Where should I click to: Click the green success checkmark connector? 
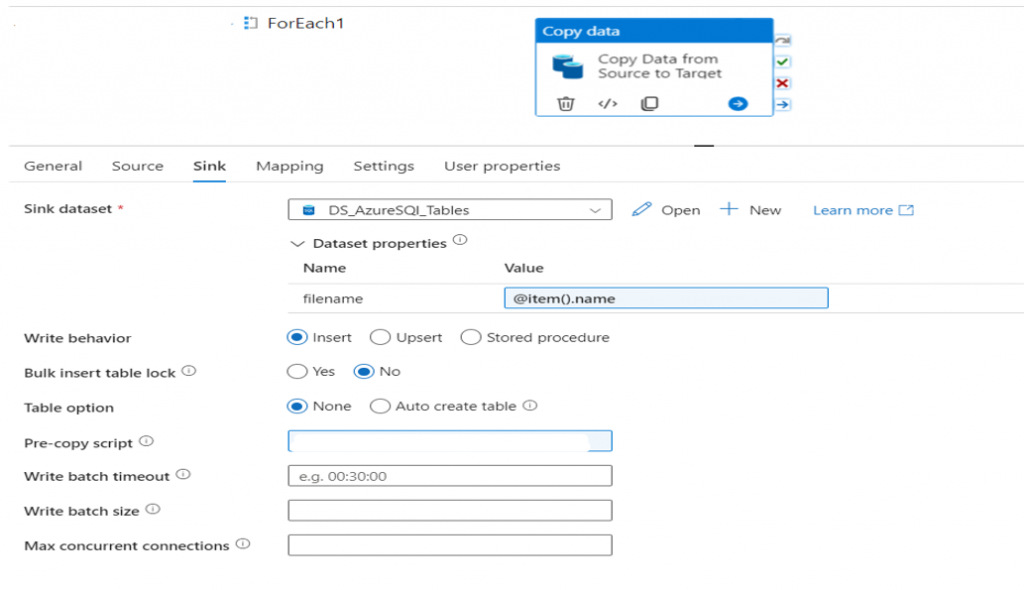click(x=783, y=62)
